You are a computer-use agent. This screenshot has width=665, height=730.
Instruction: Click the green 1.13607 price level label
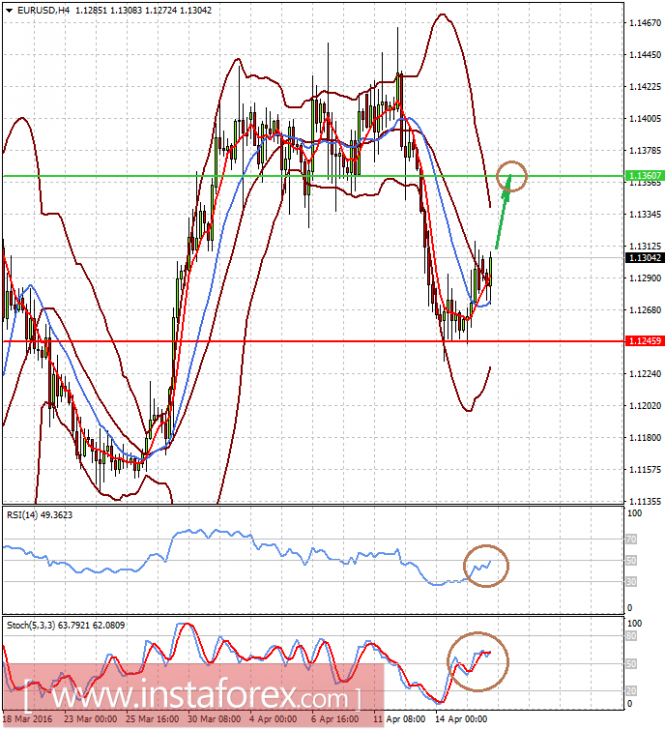[645, 176]
